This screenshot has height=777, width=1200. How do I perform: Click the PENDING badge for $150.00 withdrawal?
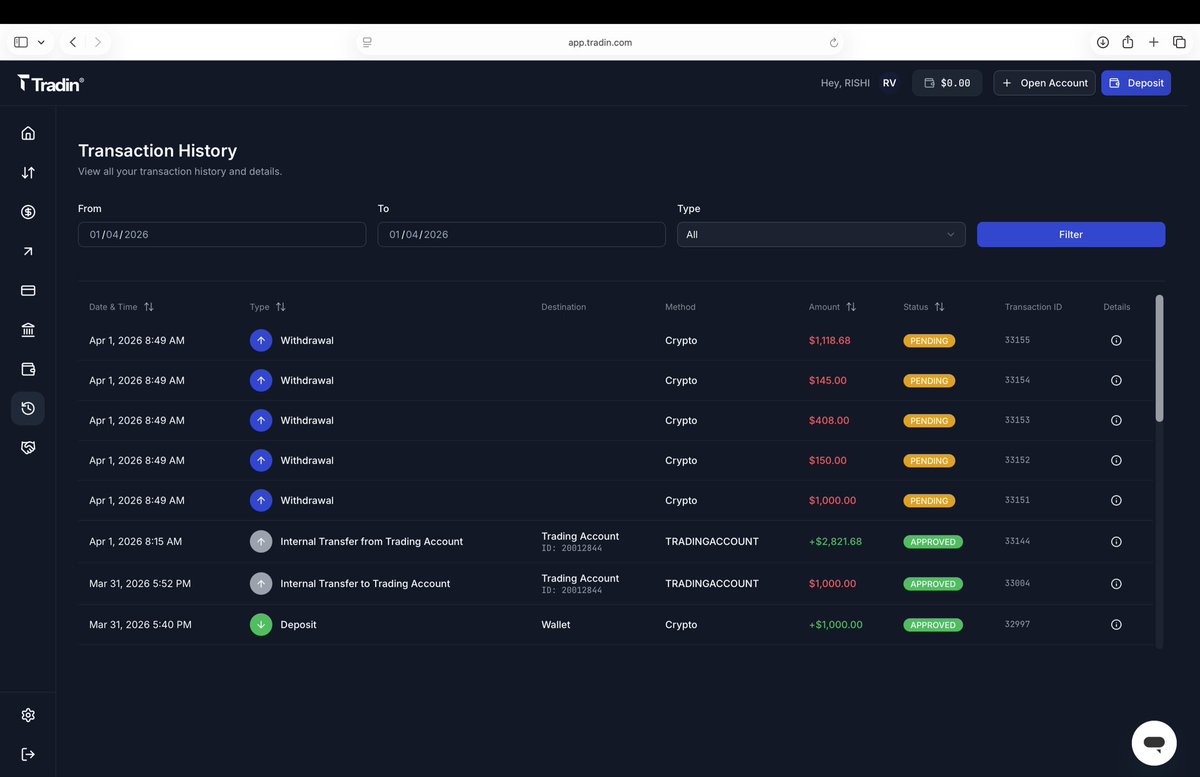(929, 461)
